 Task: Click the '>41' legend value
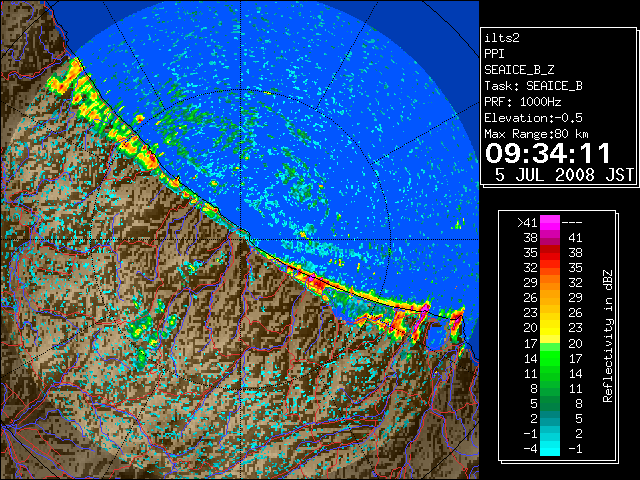coord(527,222)
